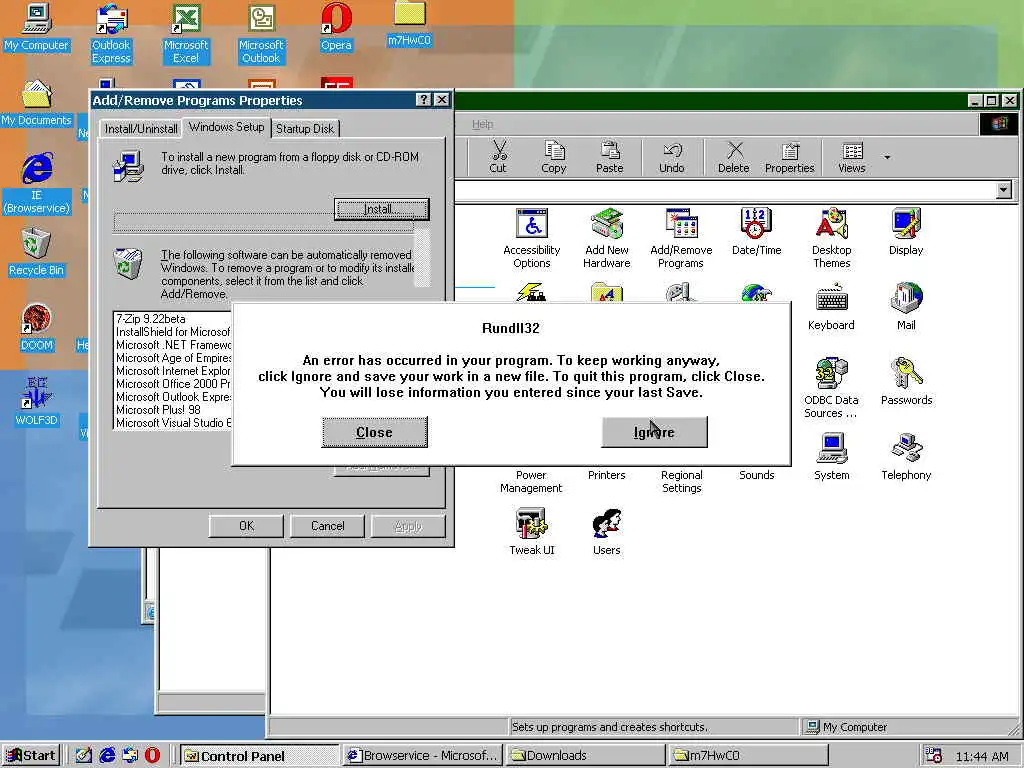
Task: Open the WOLF3D desktop shortcut
Action: (36, 402)
